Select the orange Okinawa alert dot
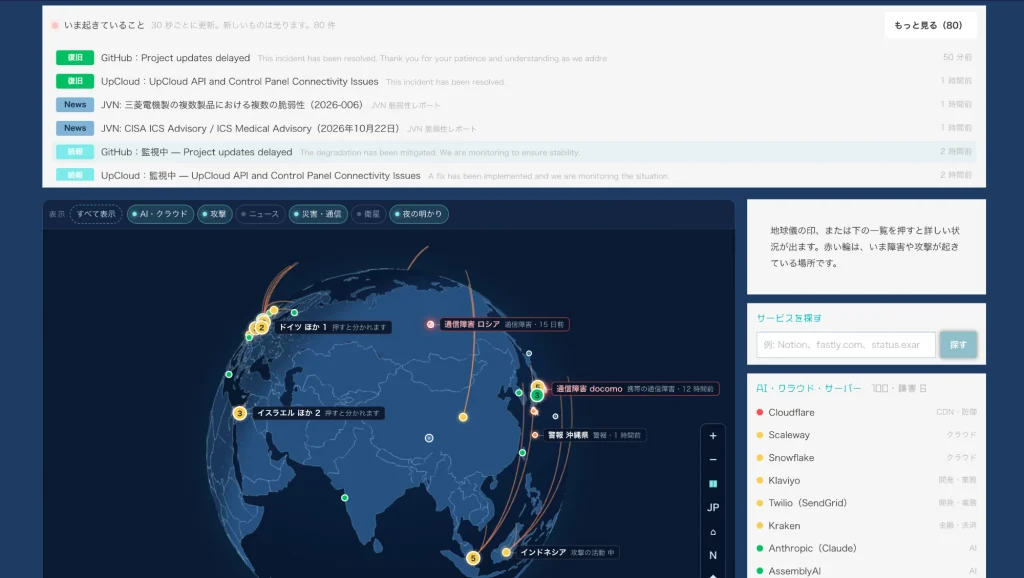This screenshot has width=1024, height=578. click(x=535, y=435)
